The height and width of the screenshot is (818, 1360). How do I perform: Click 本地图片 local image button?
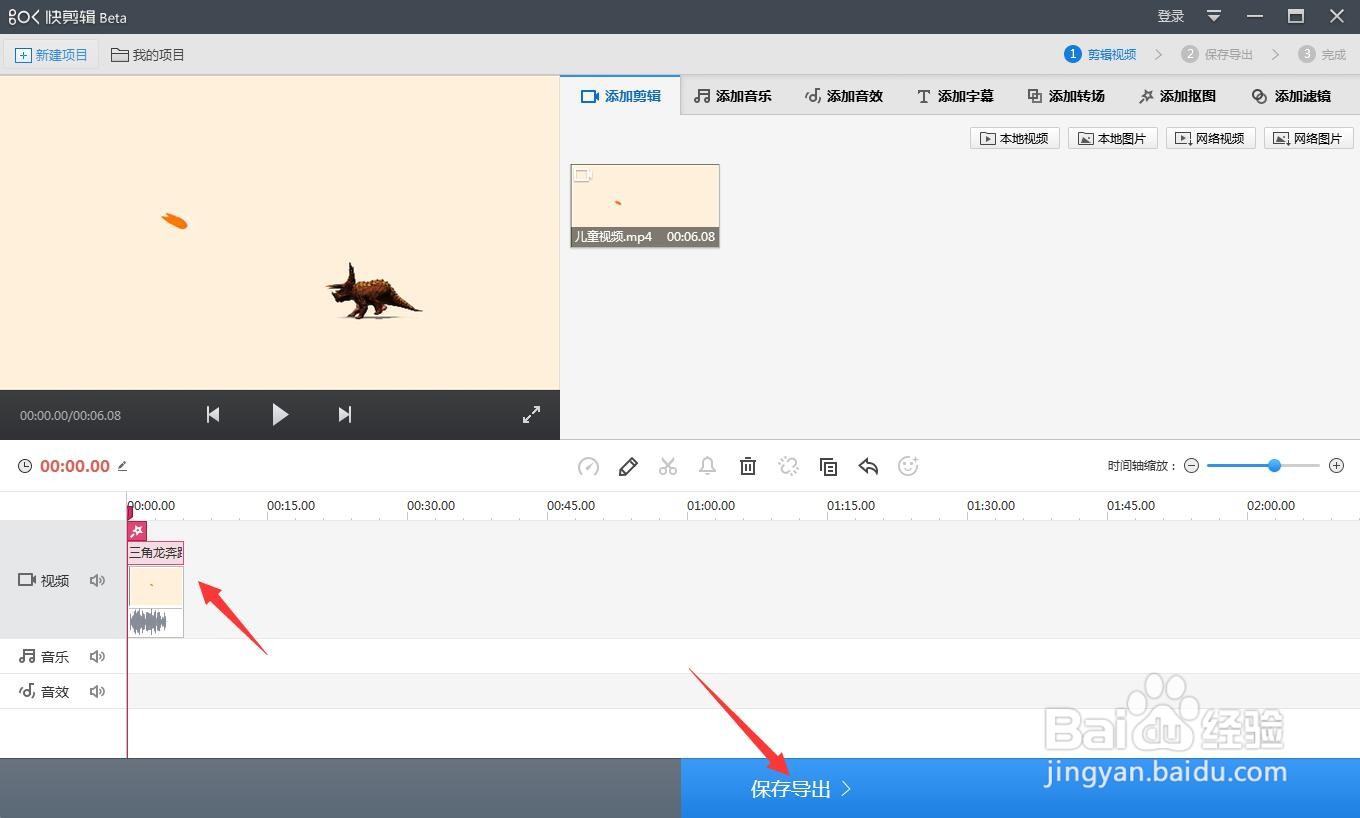coord(1113,138)
